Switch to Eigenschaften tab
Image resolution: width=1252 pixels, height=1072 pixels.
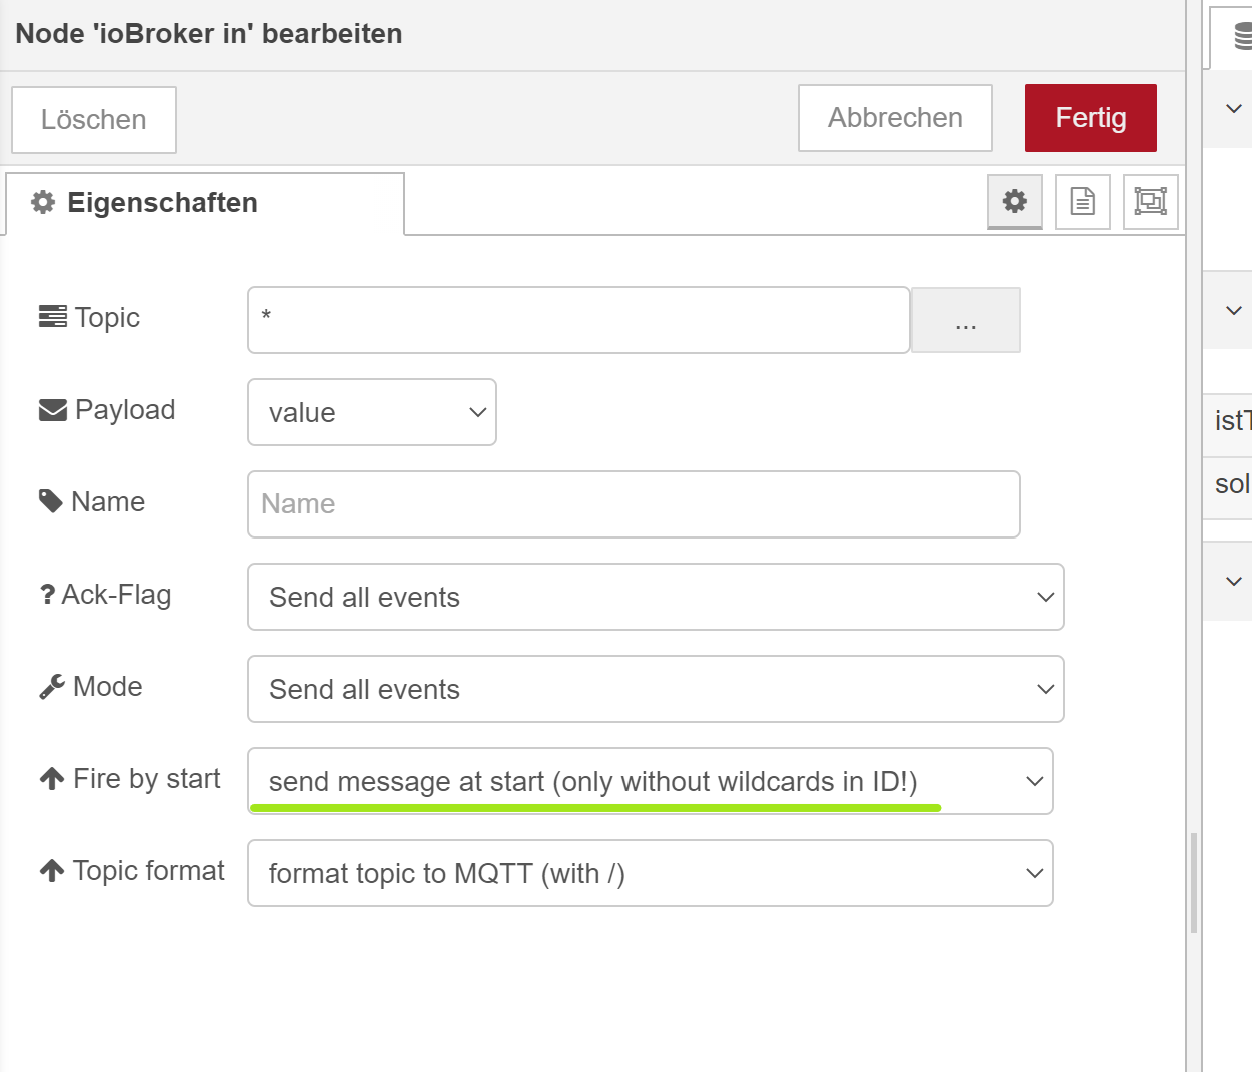205,203
